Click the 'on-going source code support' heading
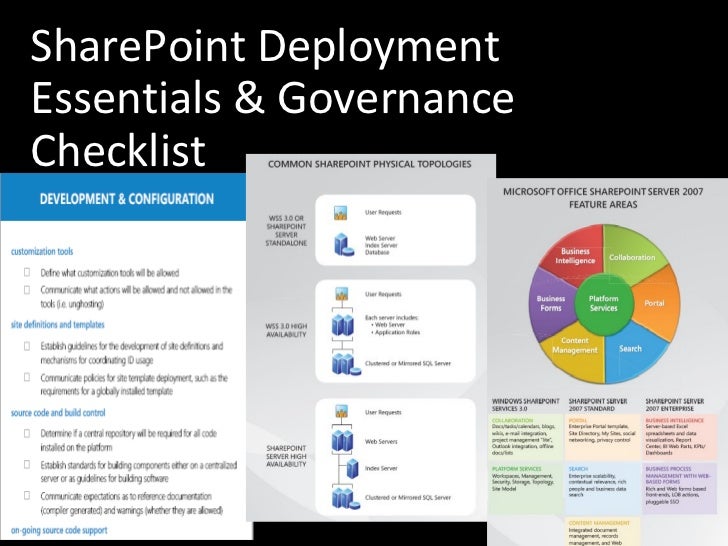 (59, 530)
